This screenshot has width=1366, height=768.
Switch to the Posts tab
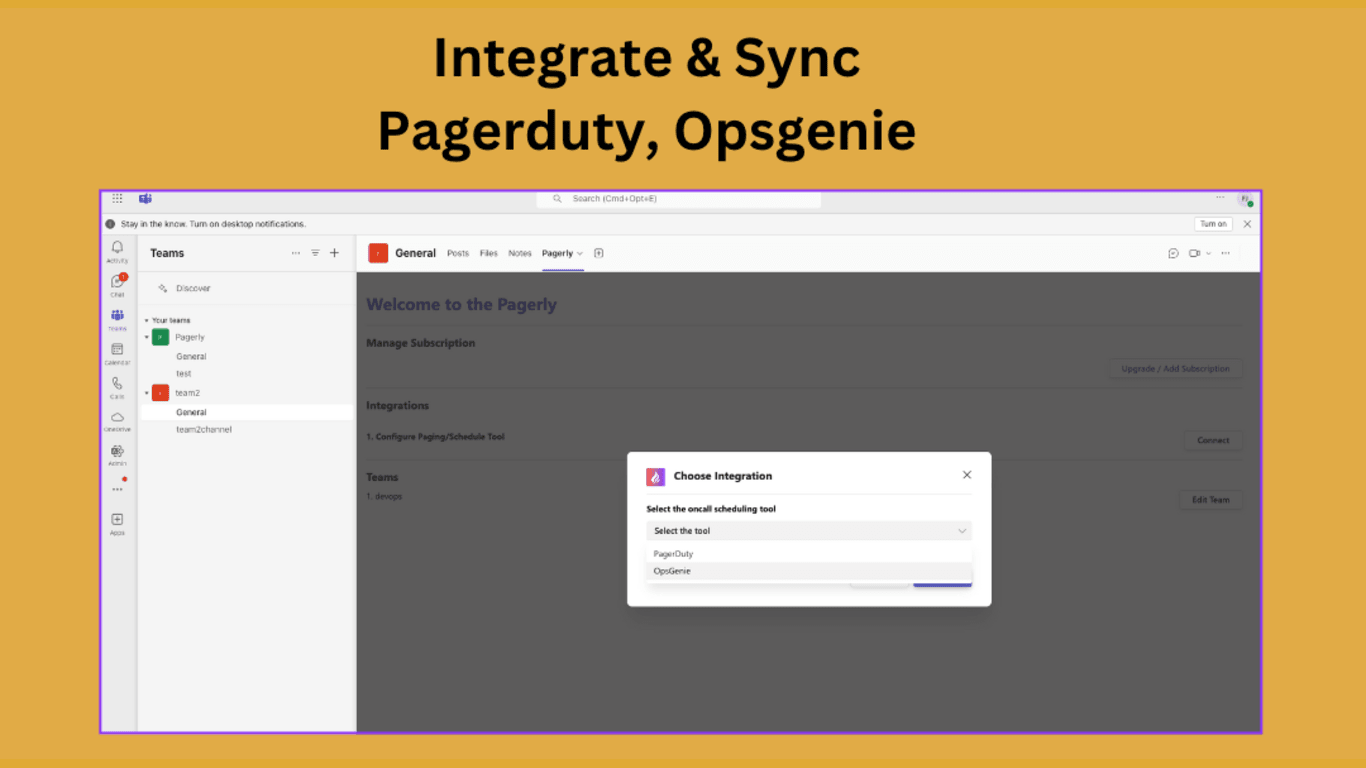458,253
